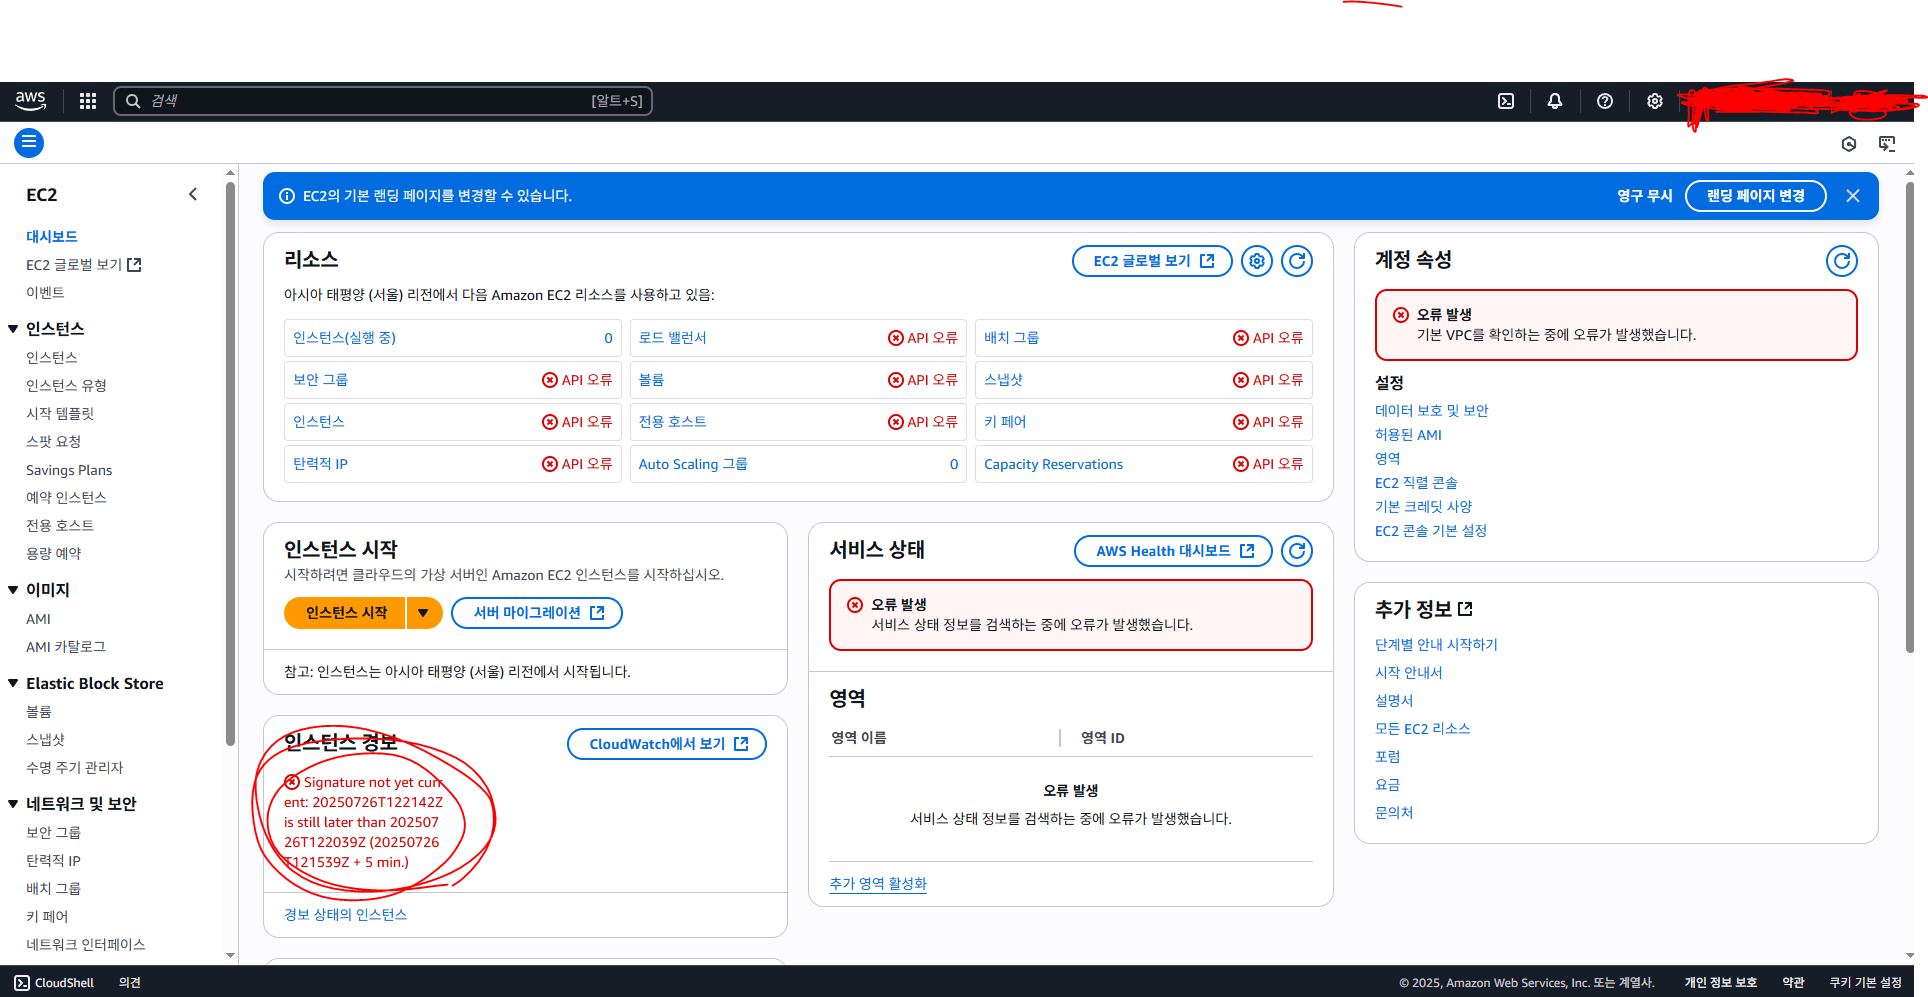Toggle the blue hamburger side menu button
The width and height of the screenshot is (1928, 997).
click(x=29, y=143)
